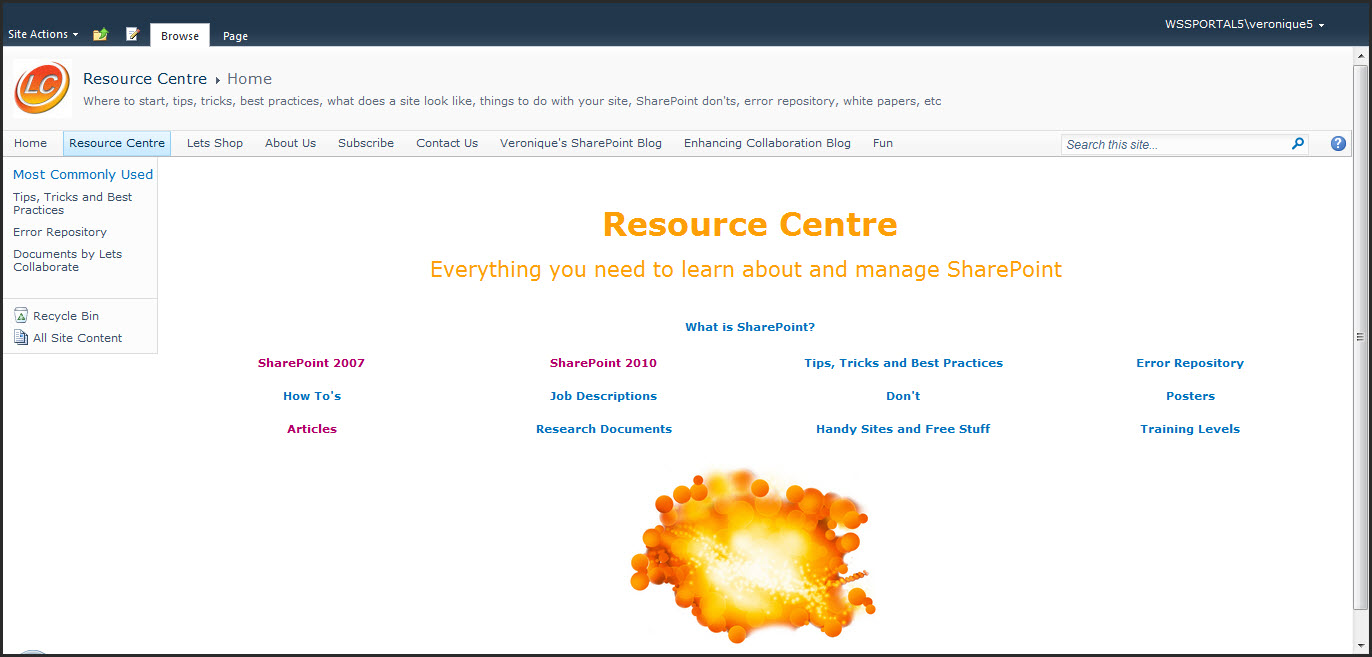This screenshot has height=657, width=1372.
Task: Click inside the Search this site field
Action: pyautogui.click(x=1175, y=145)
